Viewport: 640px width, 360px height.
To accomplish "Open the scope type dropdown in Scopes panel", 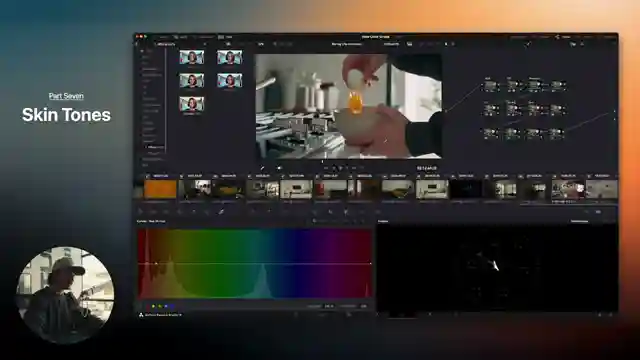I will click(x=579, y=221).
